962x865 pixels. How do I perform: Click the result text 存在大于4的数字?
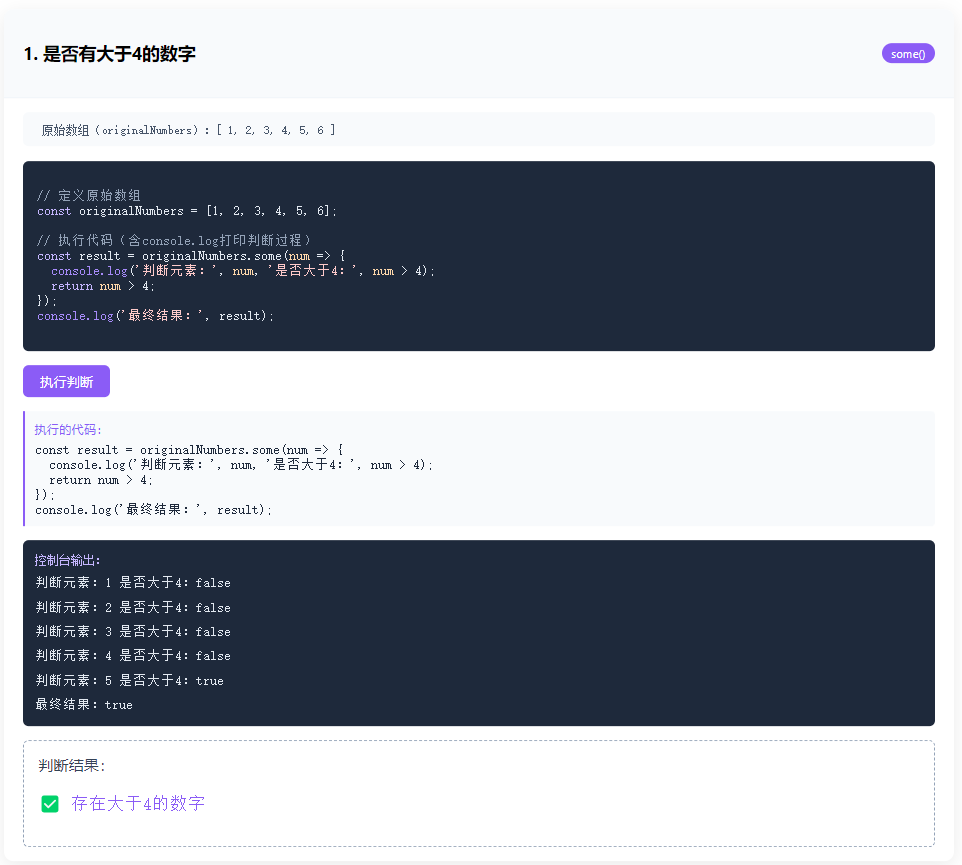pyautogui.click(x=138, y=804)
